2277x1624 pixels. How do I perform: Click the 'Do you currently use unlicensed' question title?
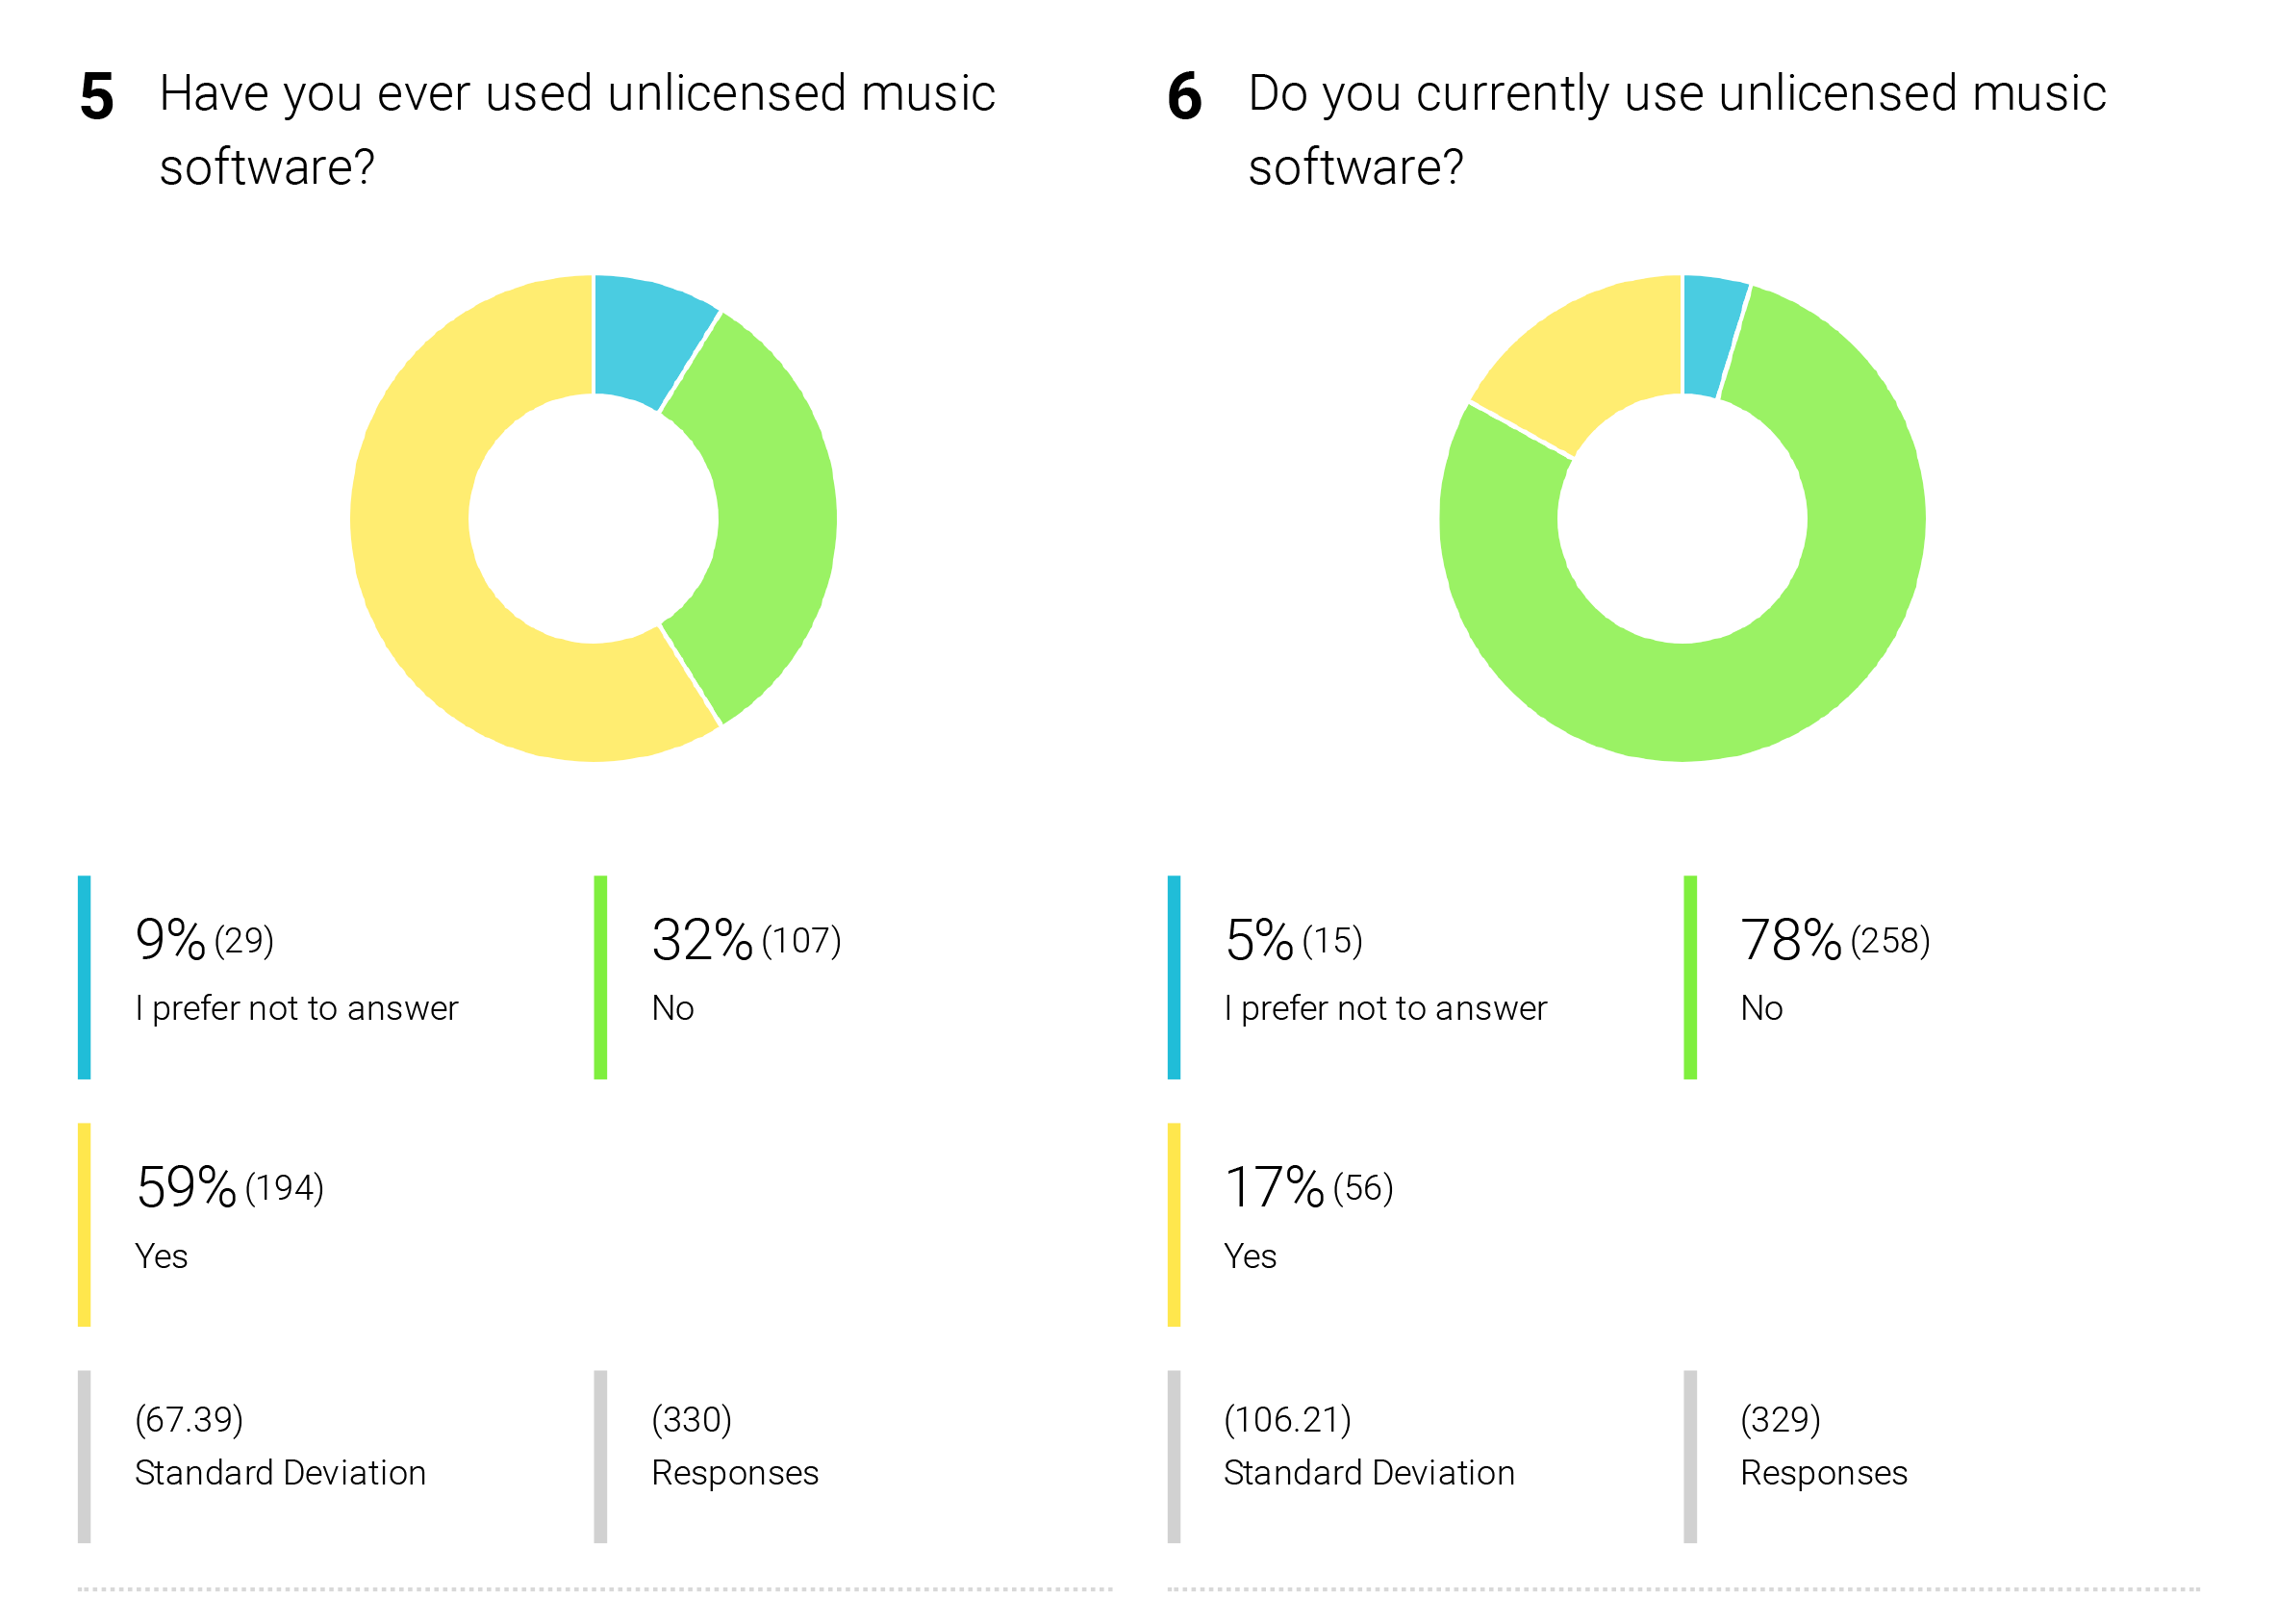[x=1677, y=129]
